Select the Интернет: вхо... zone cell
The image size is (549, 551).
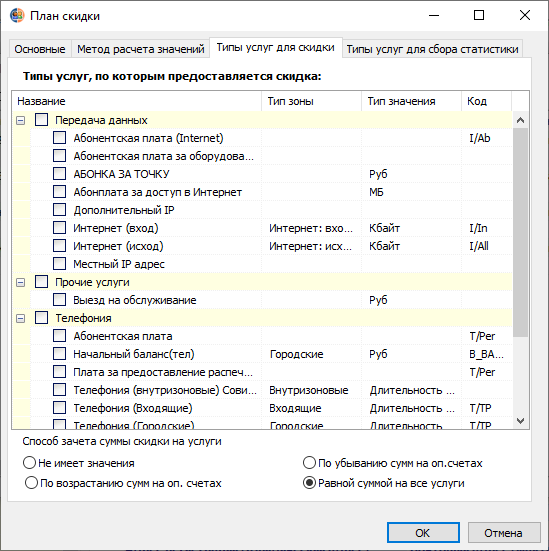pyautogui.click(x=311, y=228)
